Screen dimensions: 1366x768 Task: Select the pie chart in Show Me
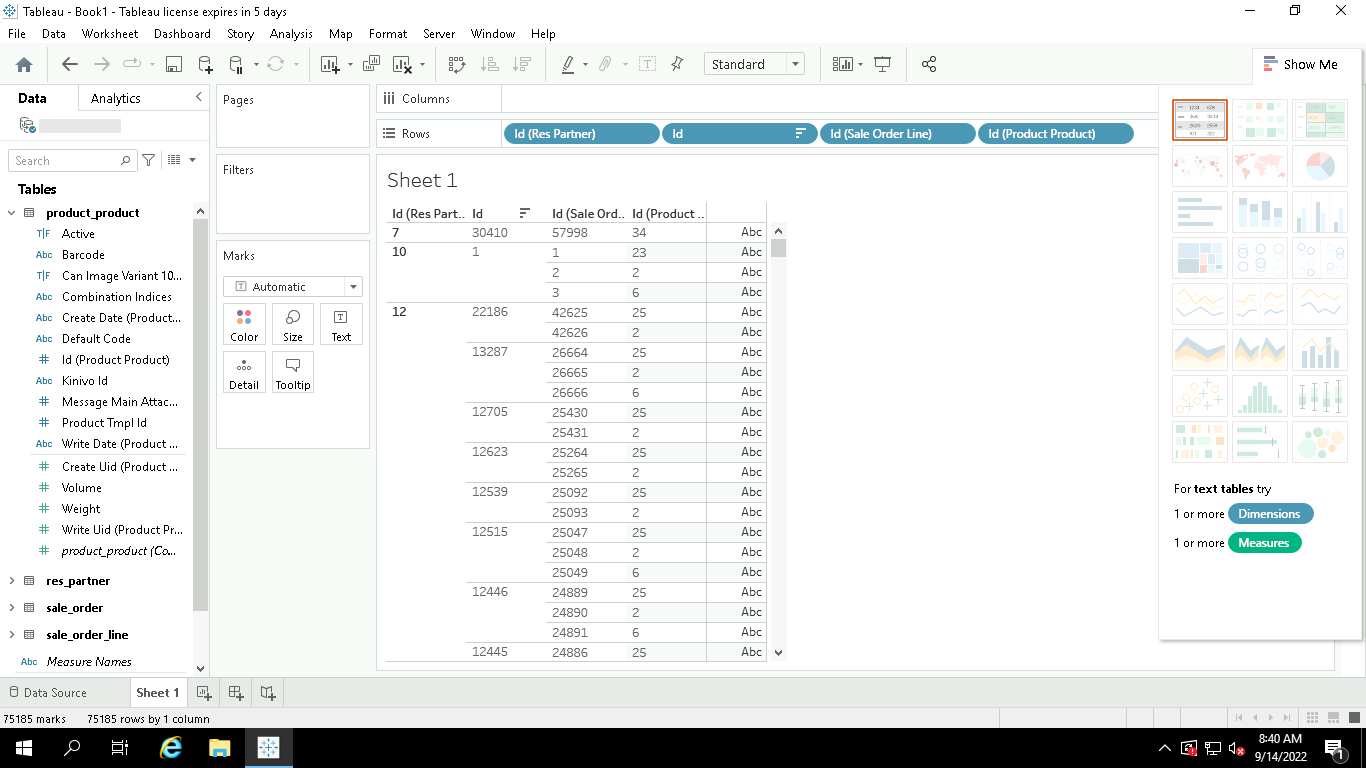click(x=1320, y=166)
